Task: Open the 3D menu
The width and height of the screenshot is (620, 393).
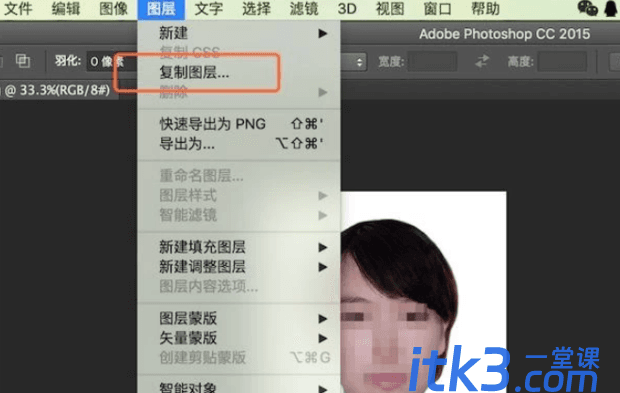Action: click(x=347, y=9)
